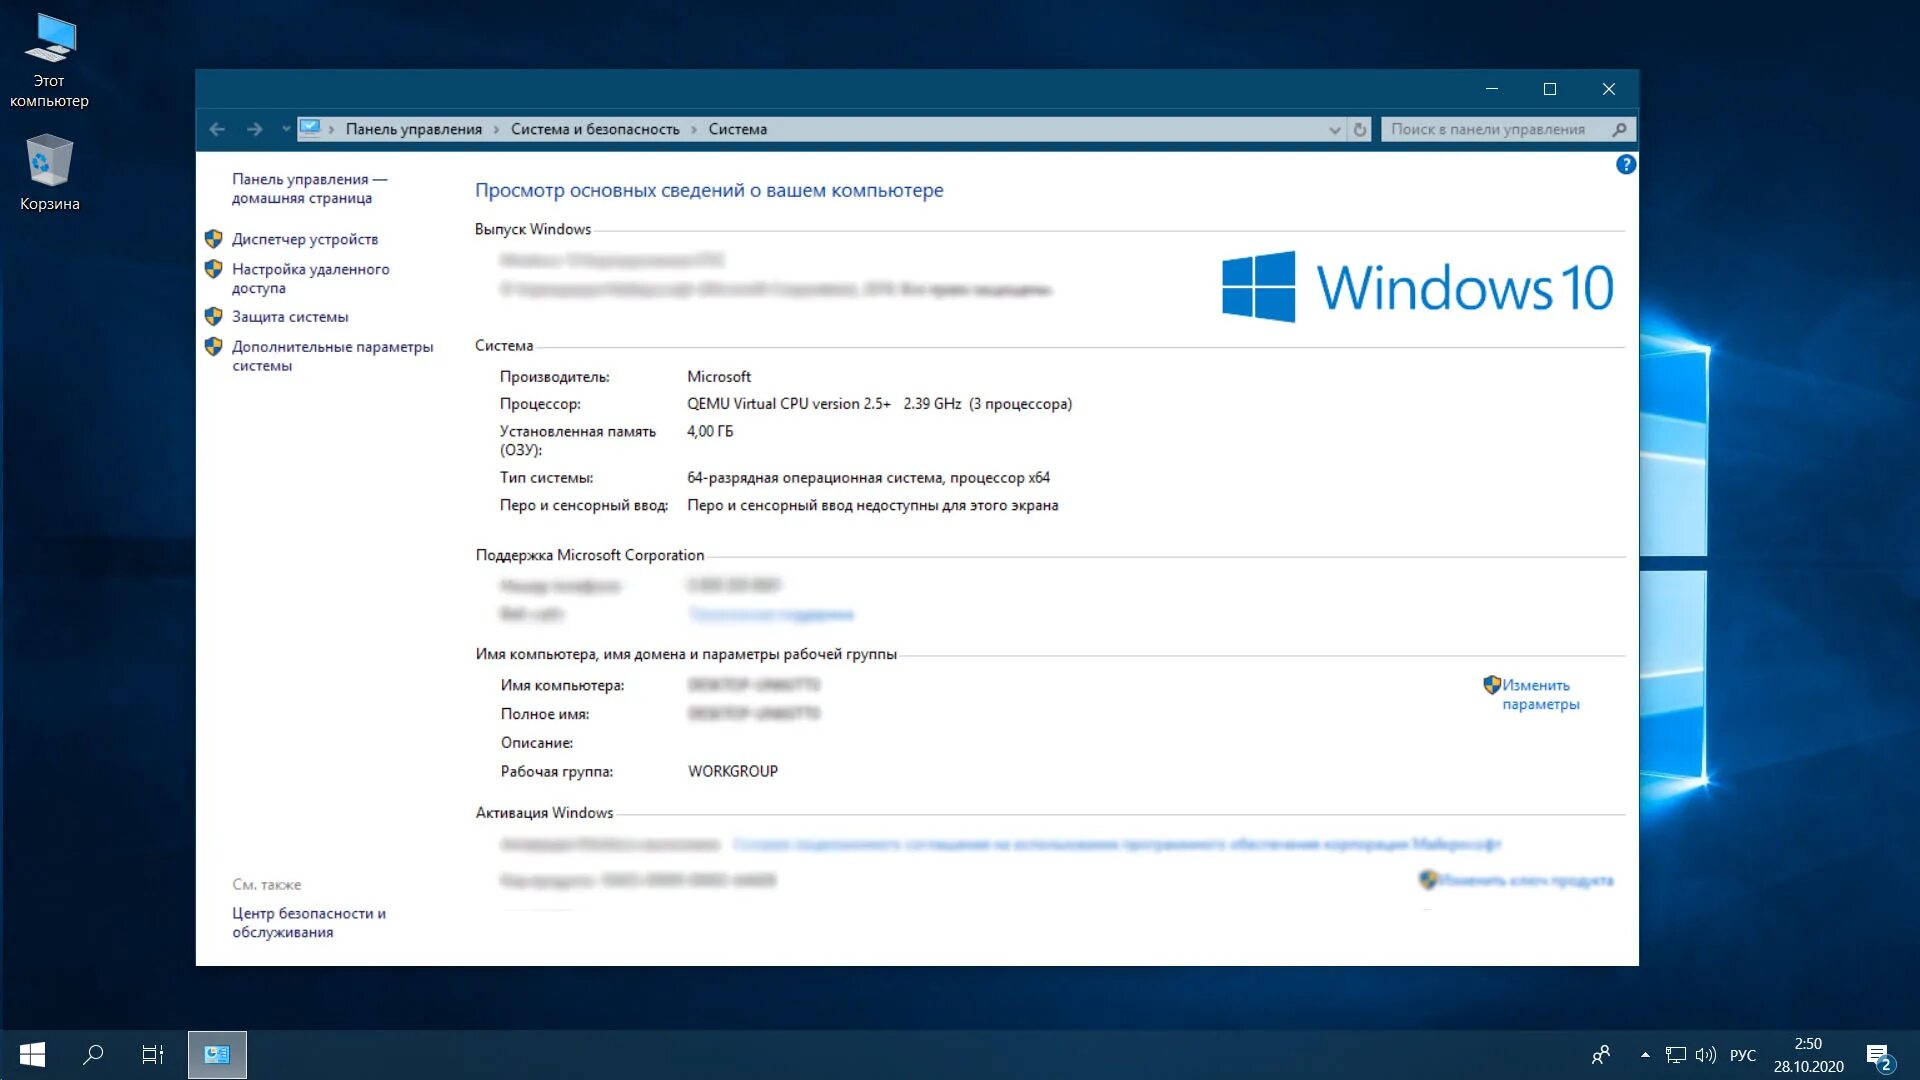1920x1080 pixels.
Task: Open Защита системы settings
Action: pyautogui.click(x=290, y=316)
